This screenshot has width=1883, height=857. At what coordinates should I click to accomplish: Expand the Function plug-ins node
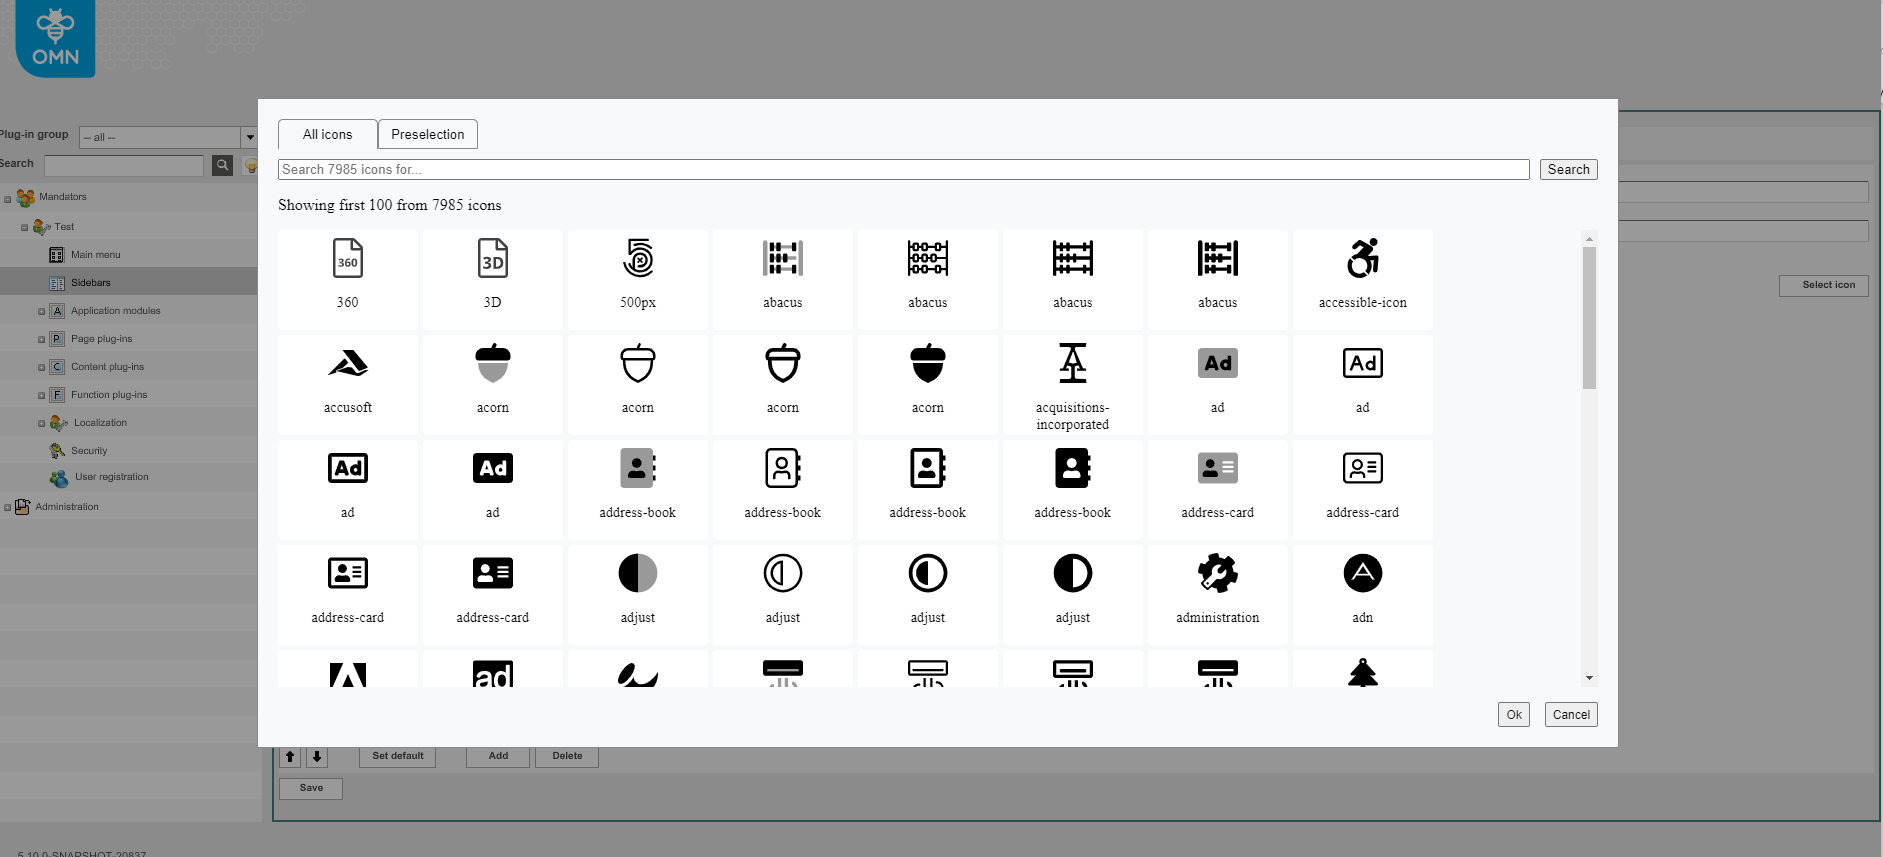coord(41,396)
